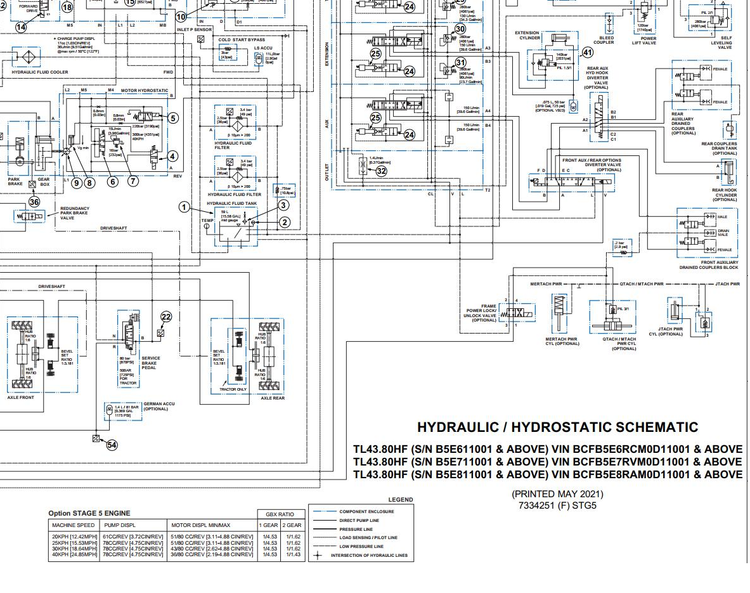This screenshot has width=750, height=593.
Task: Click callout number 22
Action: (x=166, y=317)
